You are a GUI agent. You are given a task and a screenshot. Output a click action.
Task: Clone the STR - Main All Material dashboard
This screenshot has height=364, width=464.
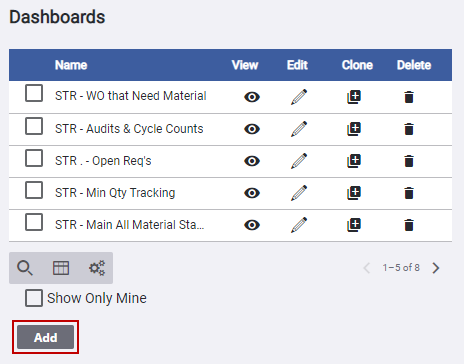354,225
